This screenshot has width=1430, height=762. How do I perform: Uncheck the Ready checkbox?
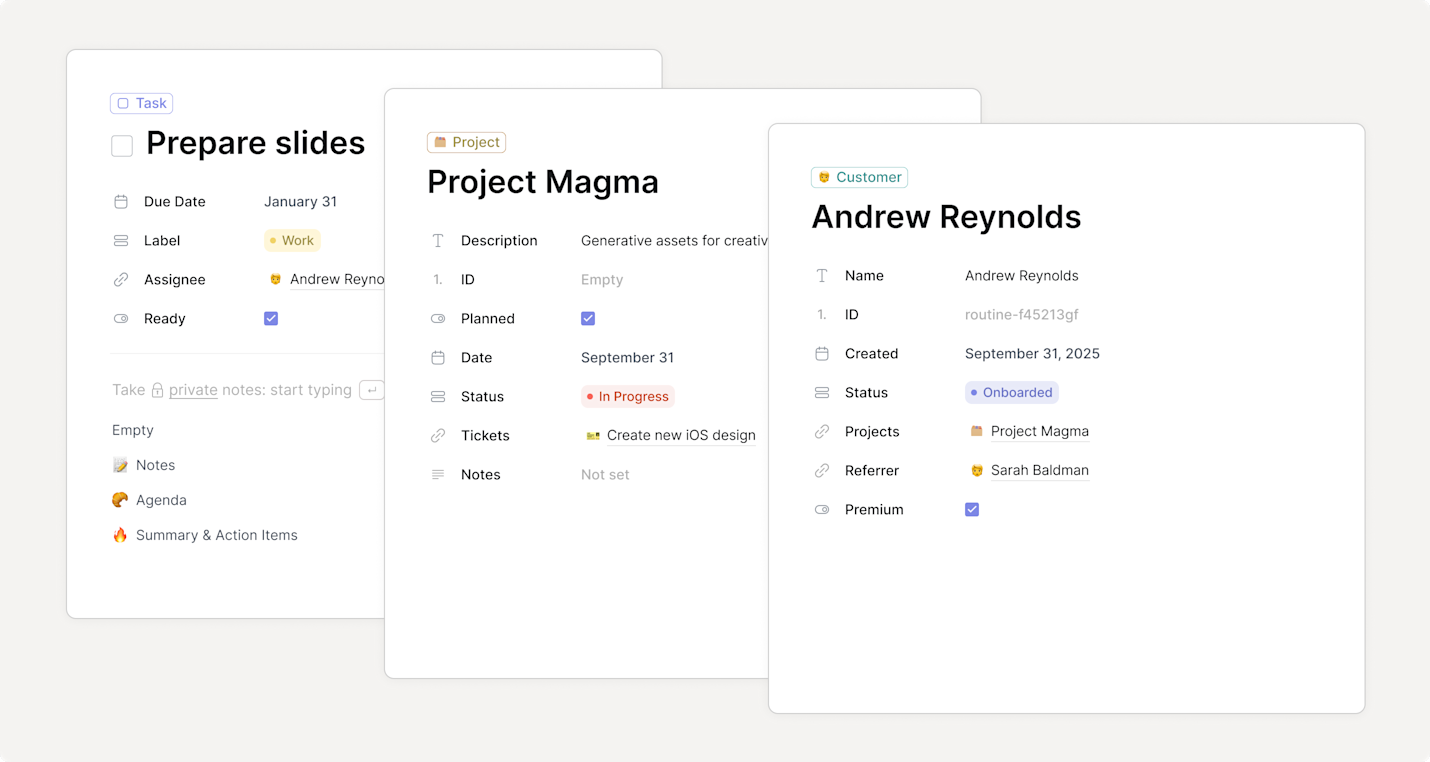point(271,319)
